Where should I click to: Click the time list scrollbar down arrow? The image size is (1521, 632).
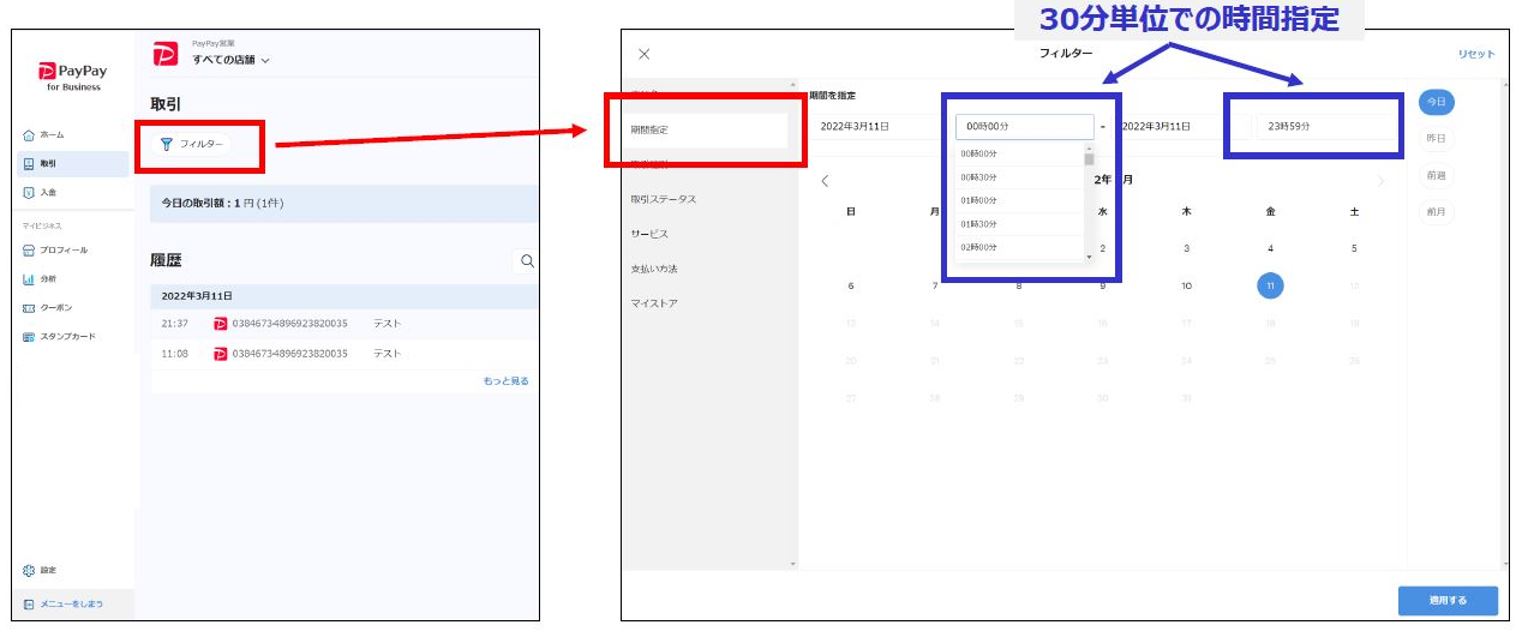tap(1089, 257)
